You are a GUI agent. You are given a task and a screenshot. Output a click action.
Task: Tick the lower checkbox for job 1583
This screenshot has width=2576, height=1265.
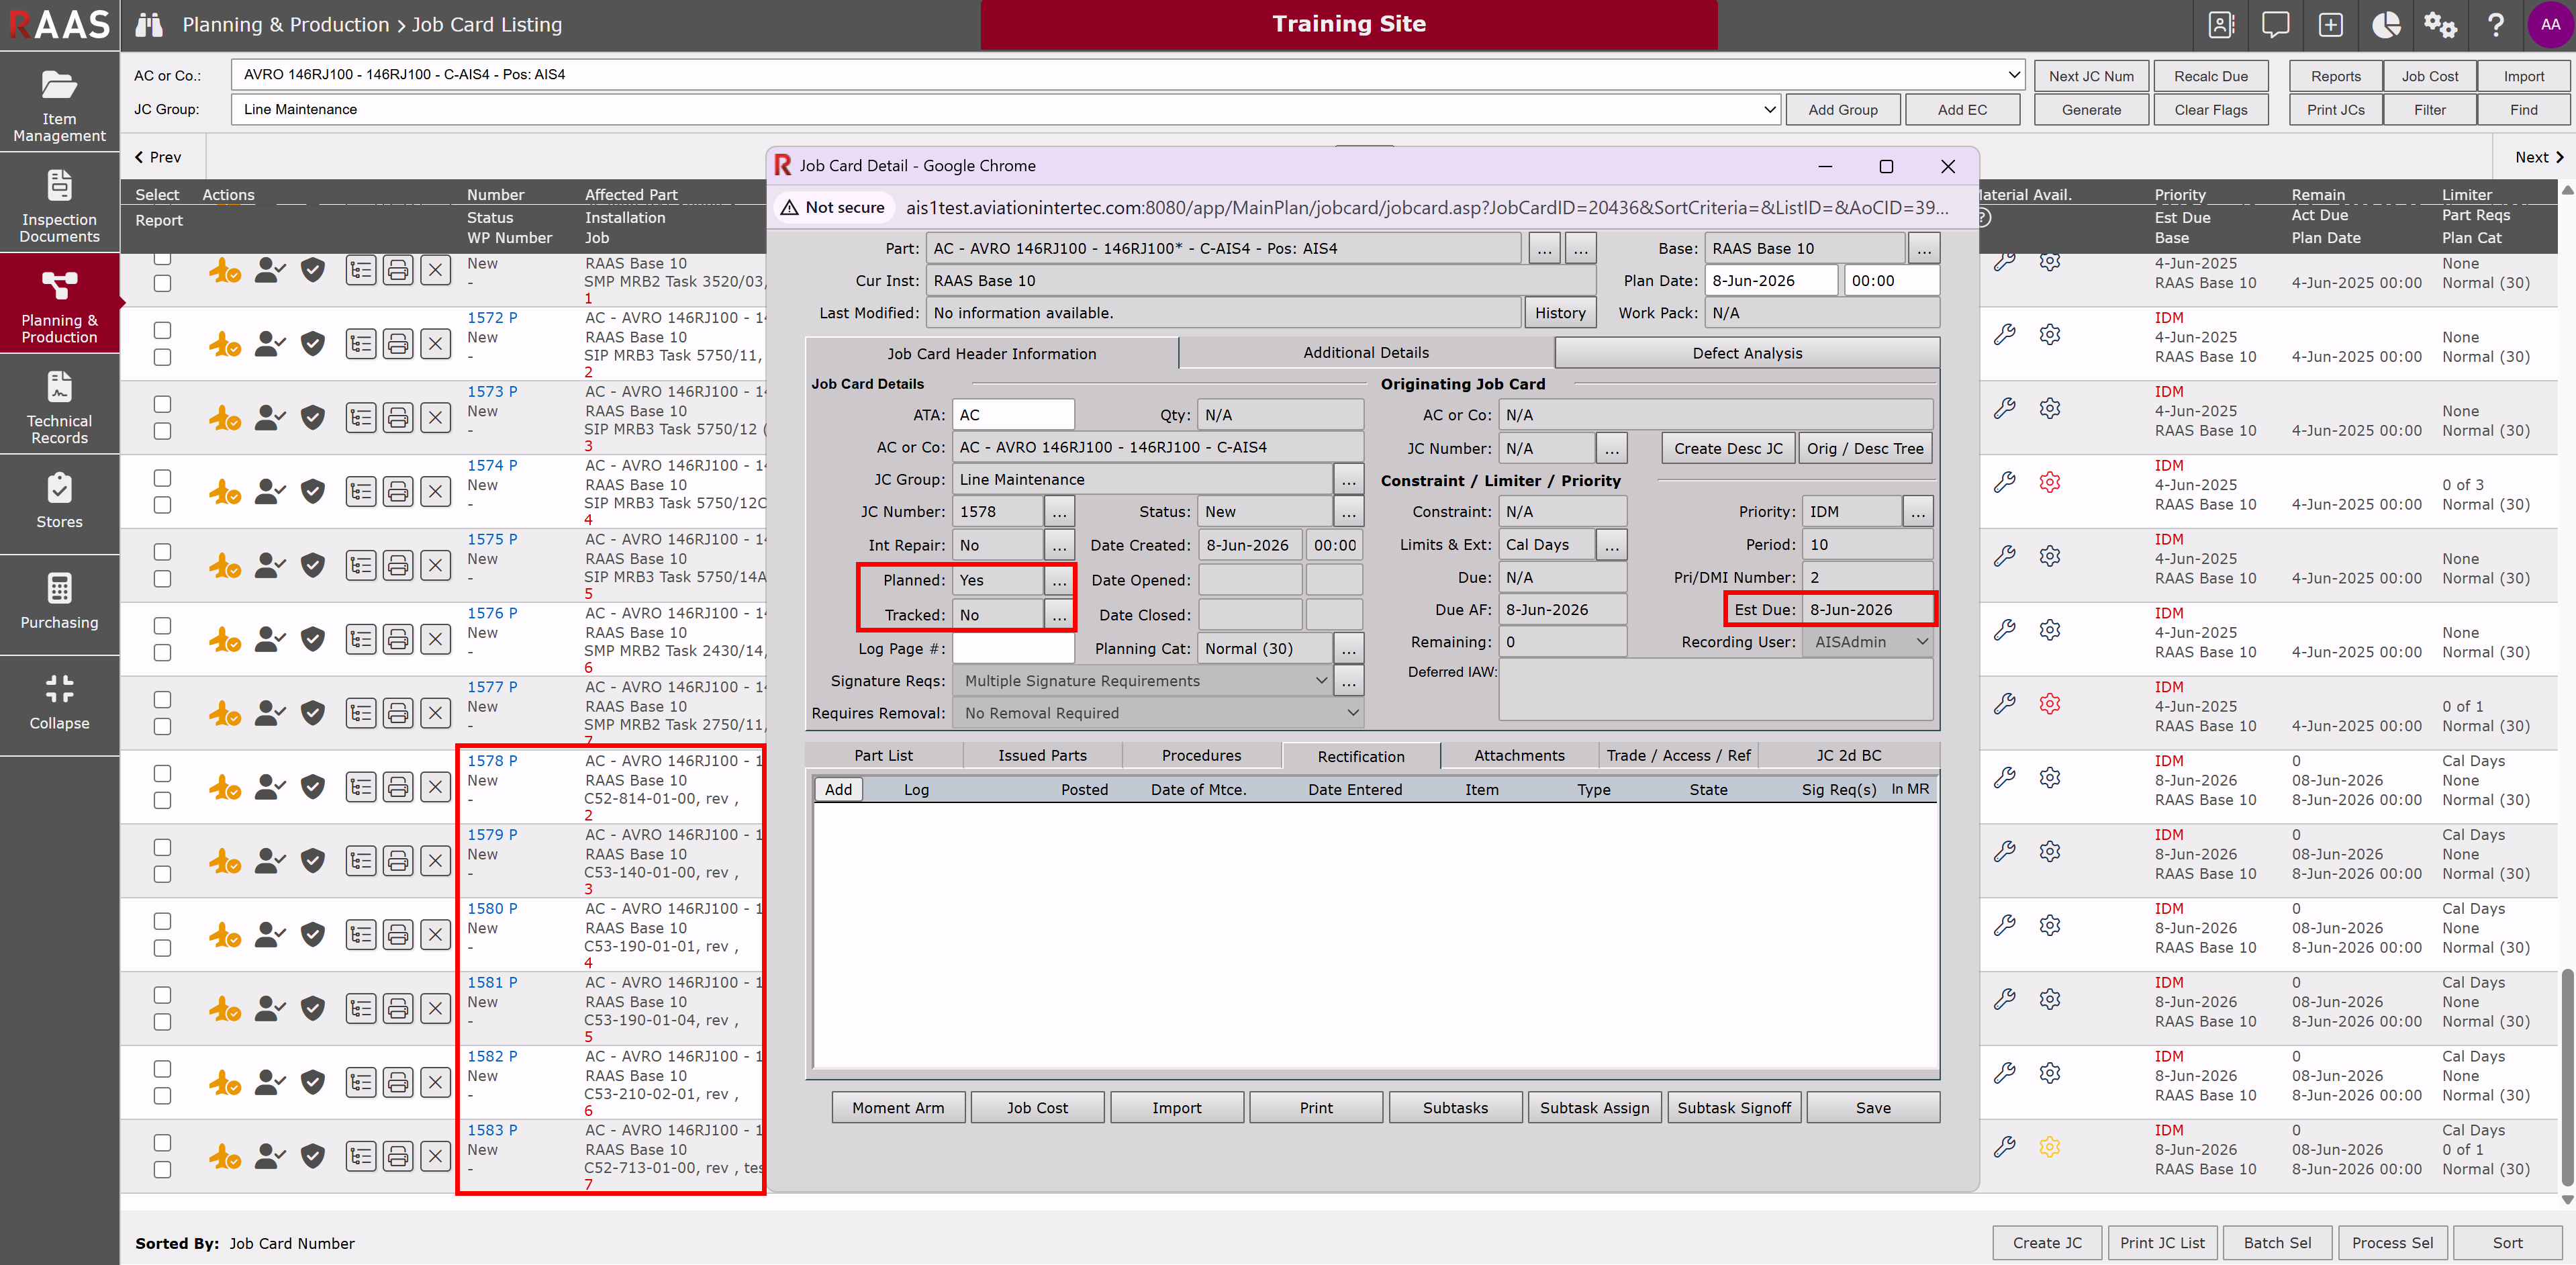pos(162,1170)
